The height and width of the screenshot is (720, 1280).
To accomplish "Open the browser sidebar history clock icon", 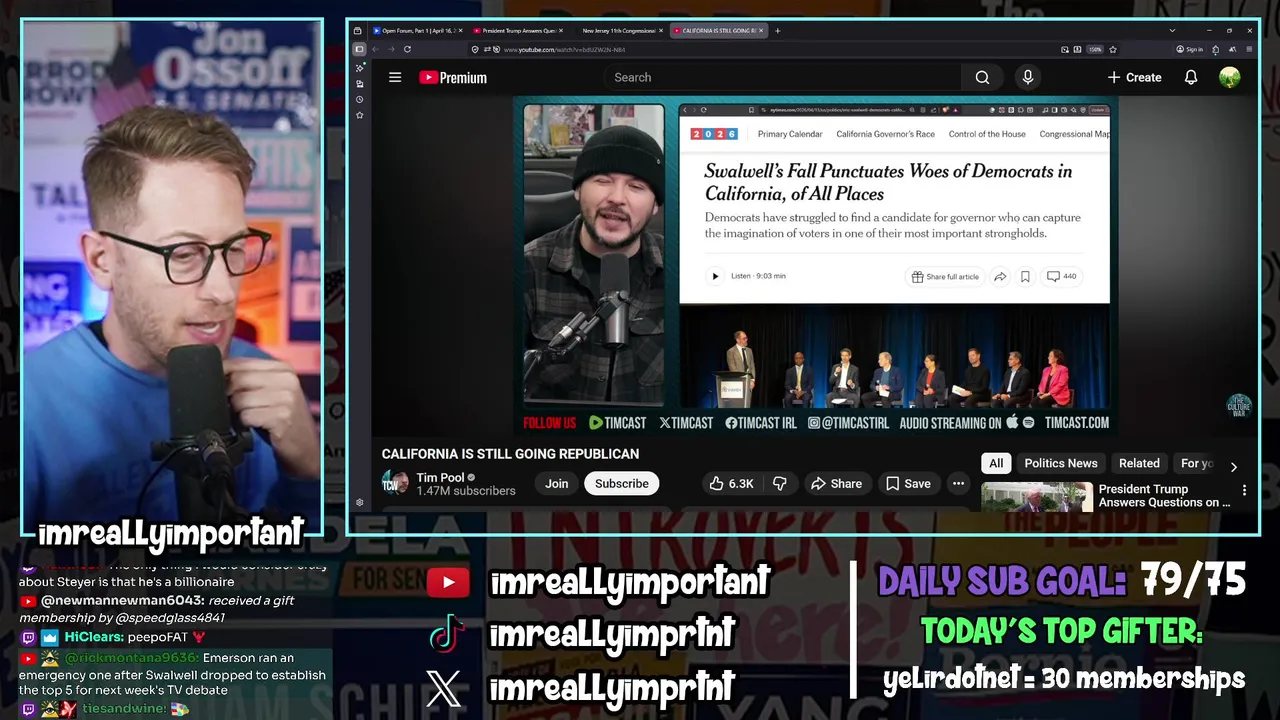I will tap(360, 99).
